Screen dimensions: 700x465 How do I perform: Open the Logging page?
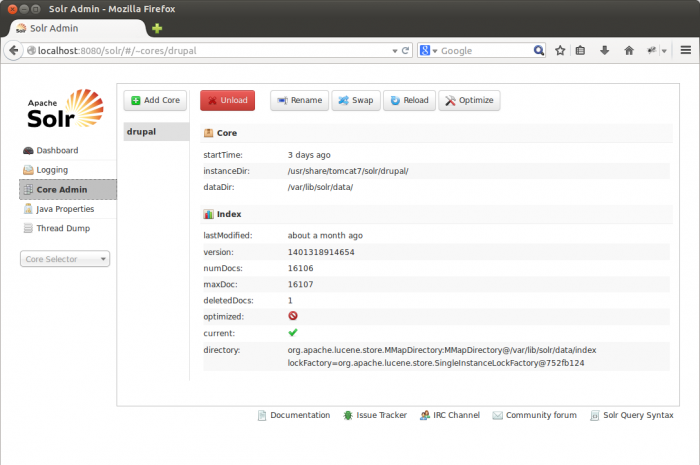point(52,170)
